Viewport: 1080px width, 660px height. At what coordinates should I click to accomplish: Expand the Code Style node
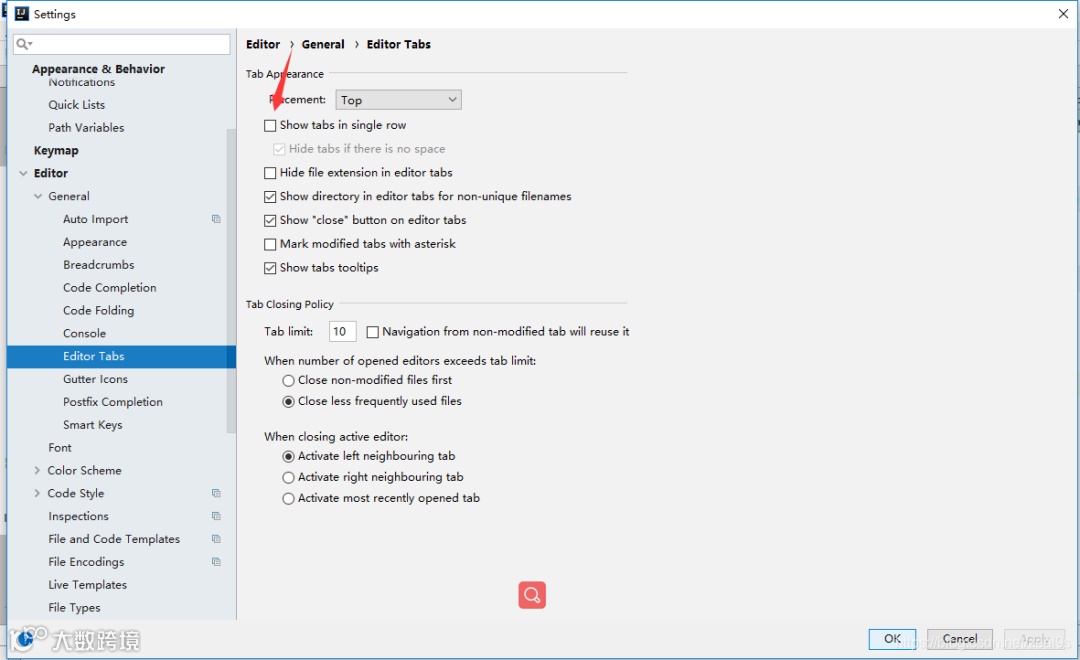coord(37,493)
